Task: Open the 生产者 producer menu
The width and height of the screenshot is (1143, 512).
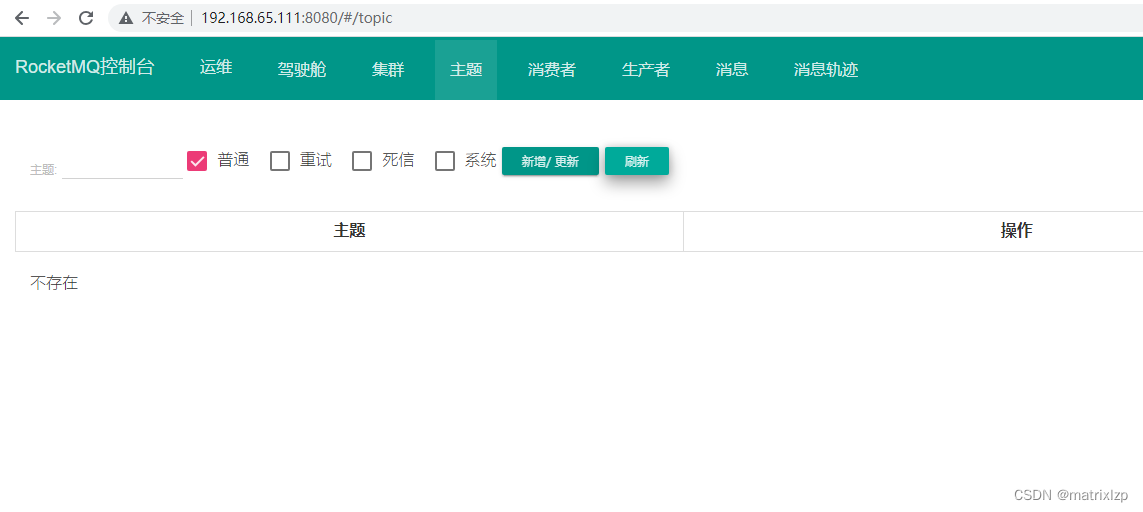Action: [646, 70]
